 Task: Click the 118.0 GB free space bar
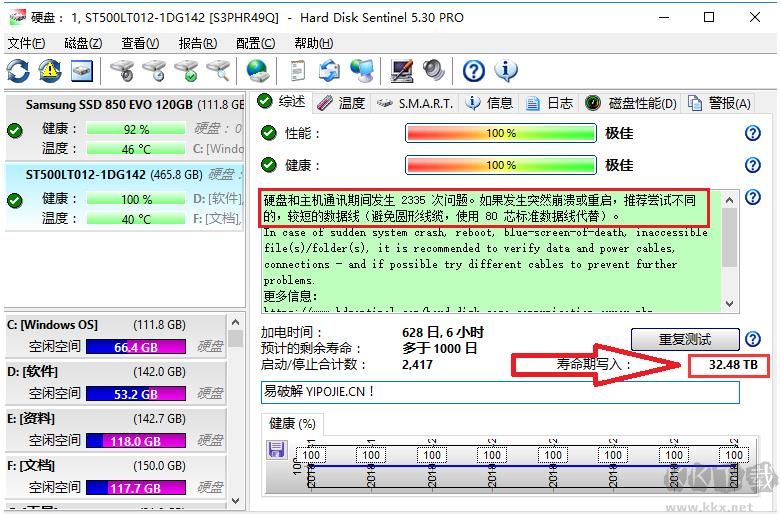(x=136, y=441)
